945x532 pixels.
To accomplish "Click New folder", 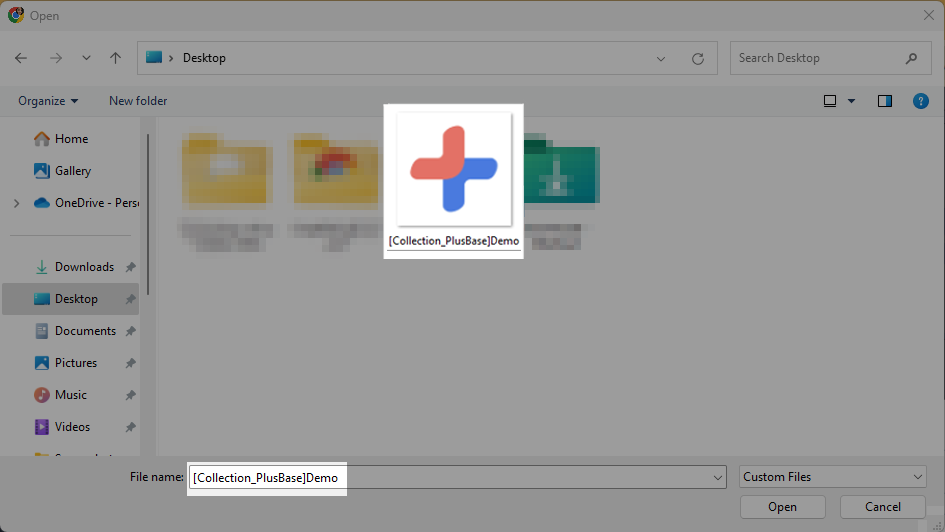I will click(138, 101).
